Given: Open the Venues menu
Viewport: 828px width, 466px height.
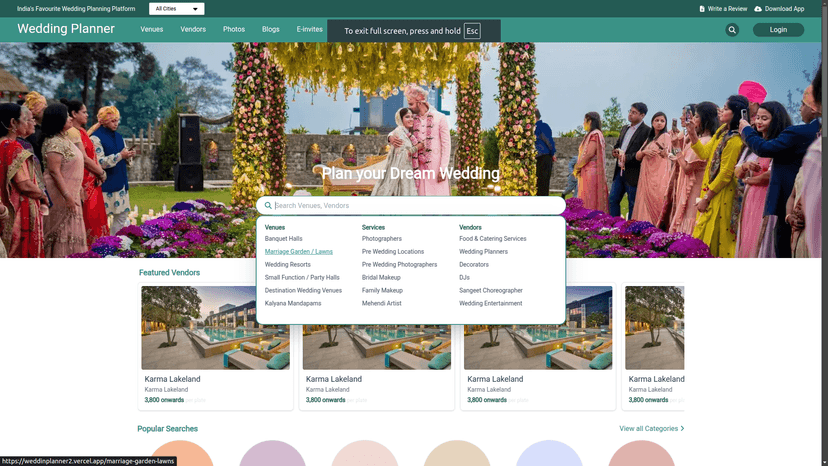Looking at the screenshot, I should pyautogui.click(x=152, y=30).
